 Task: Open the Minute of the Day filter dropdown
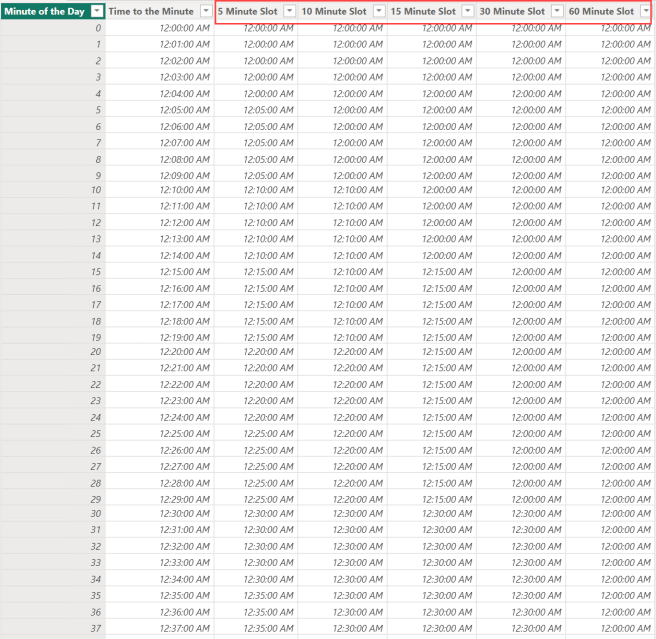pyautogui.click(x=96, y=10)
